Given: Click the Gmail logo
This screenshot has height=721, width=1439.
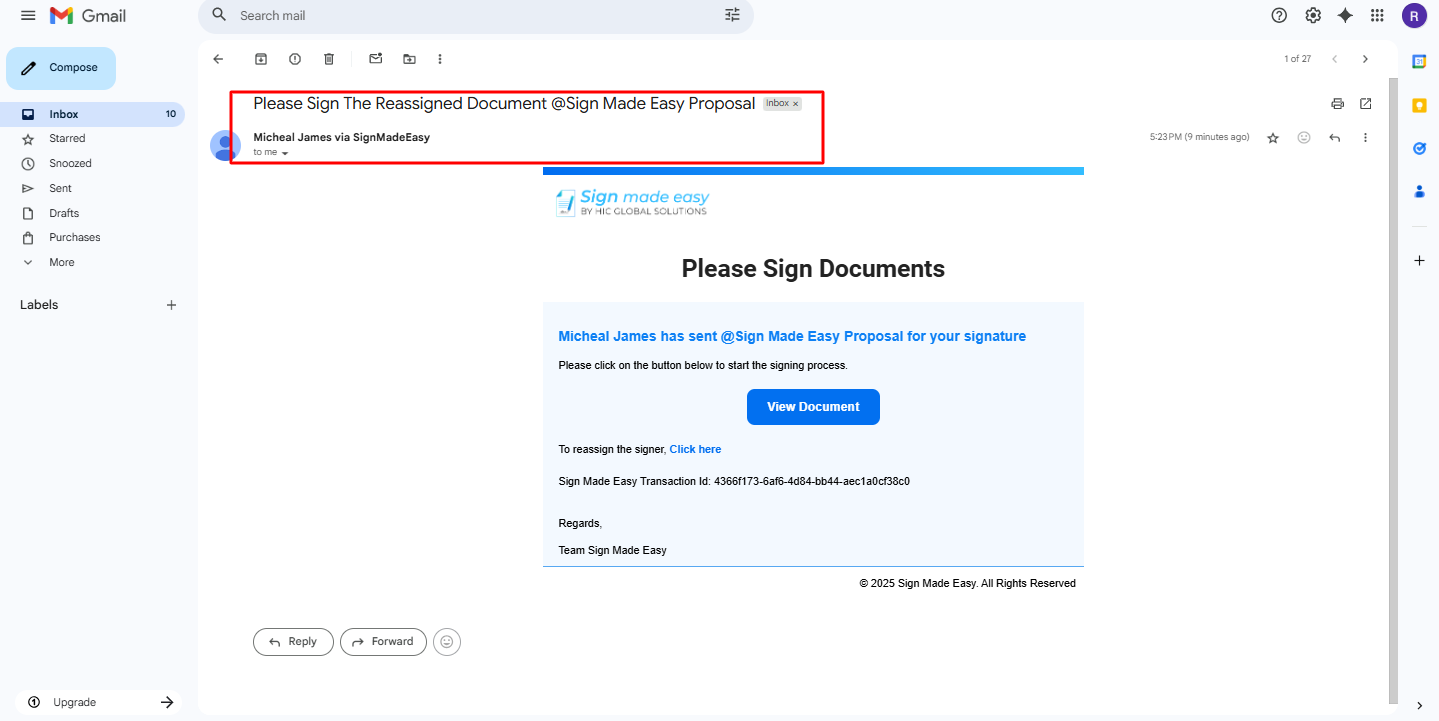Looking at the screenshot, I should pyautogui.click(x=88, y=16).
